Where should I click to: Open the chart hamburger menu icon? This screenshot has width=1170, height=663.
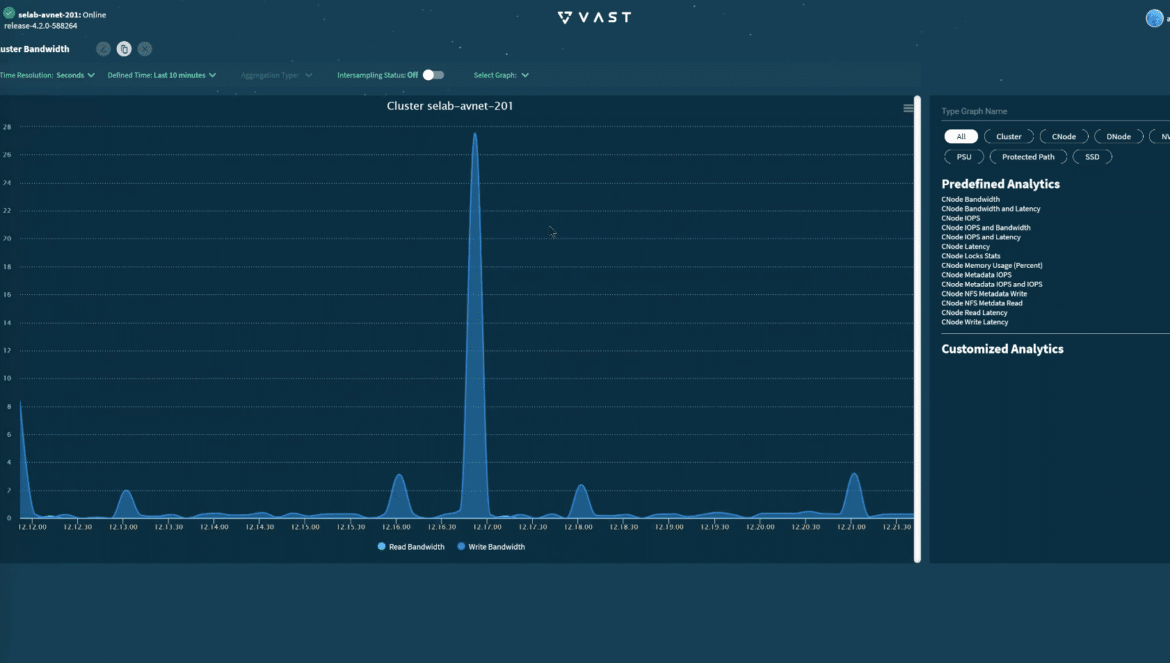coord(908,108)
